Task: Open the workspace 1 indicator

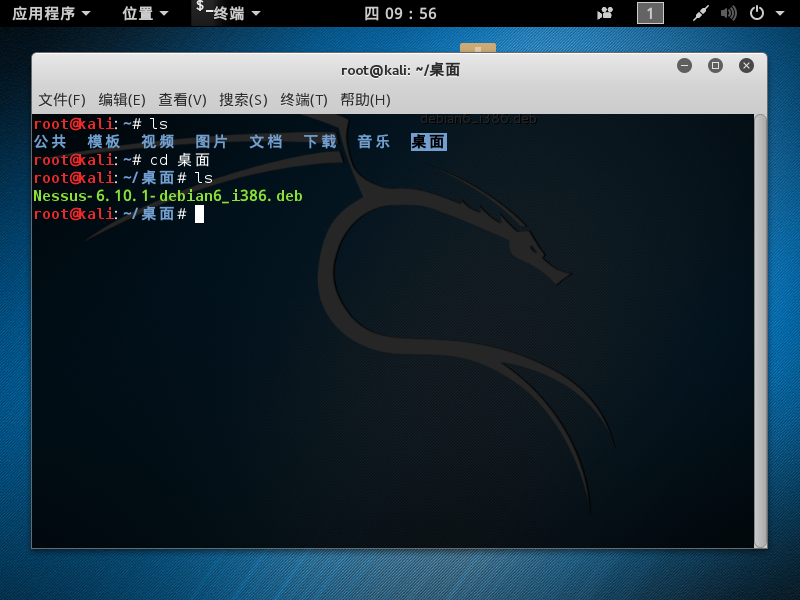Action: [x=650, y=13]
